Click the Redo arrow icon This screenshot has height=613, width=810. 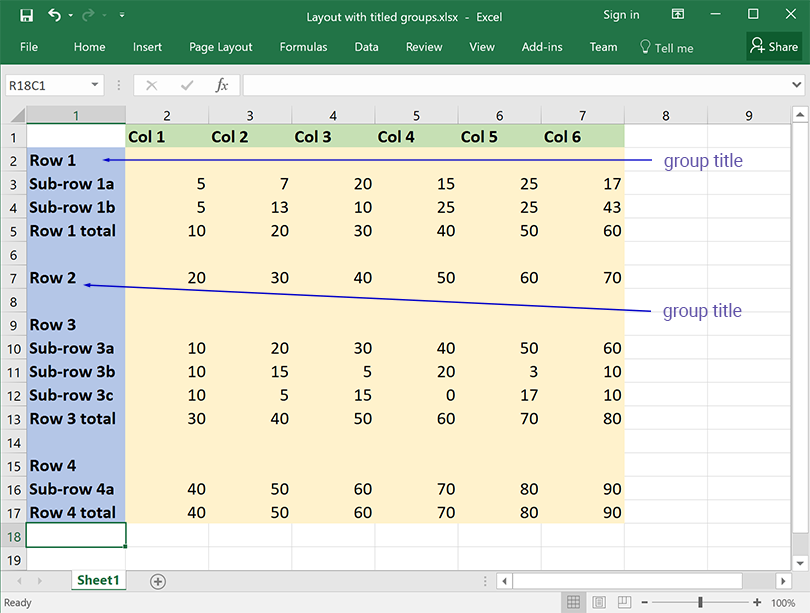click(x=89, y=15)
